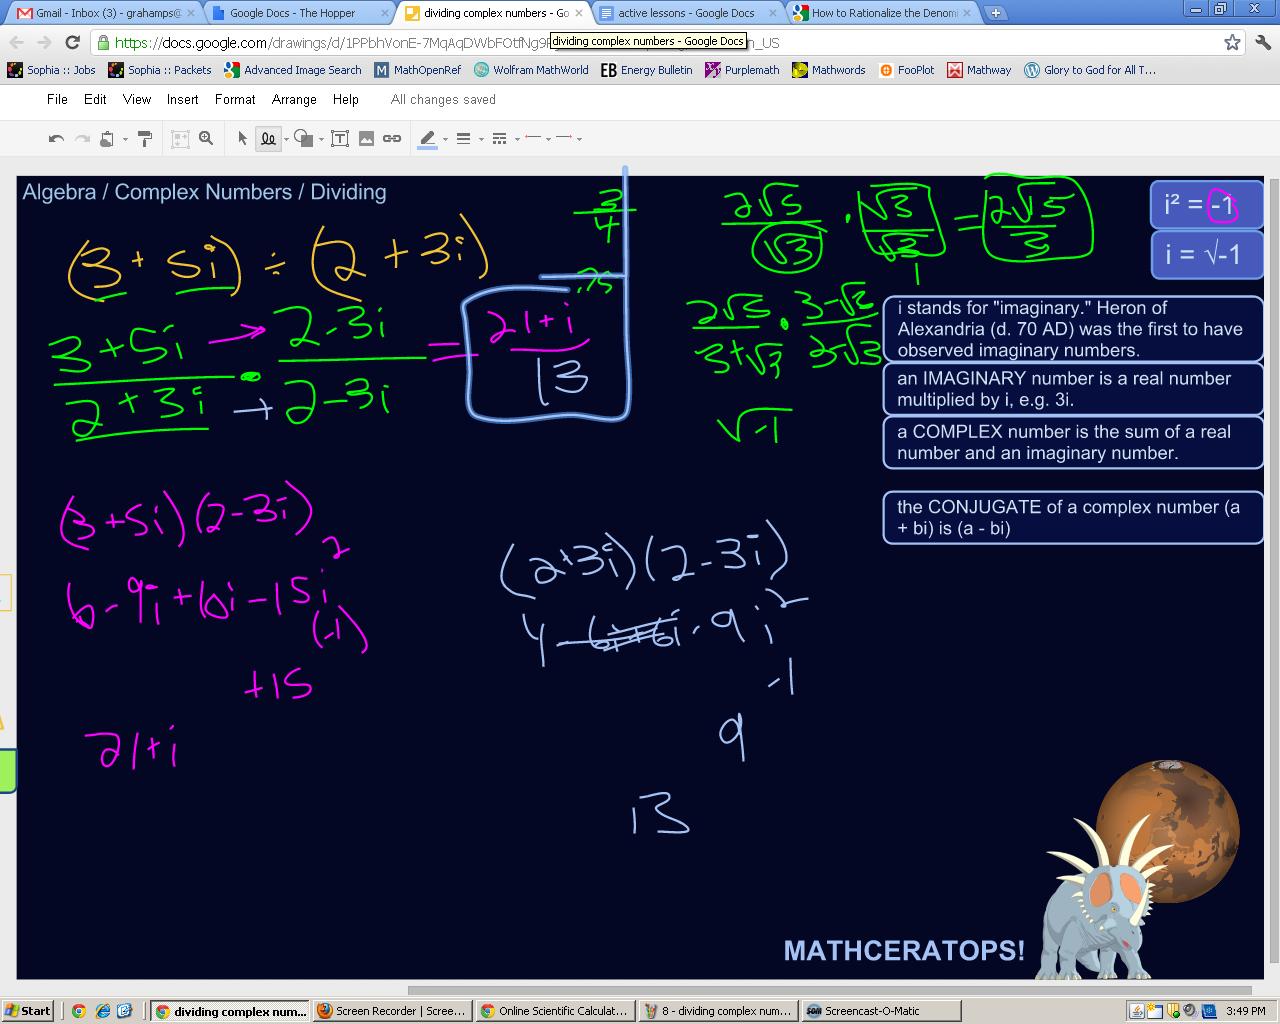Switch to Gmail Inbox tab

click(x=104, y=13)
